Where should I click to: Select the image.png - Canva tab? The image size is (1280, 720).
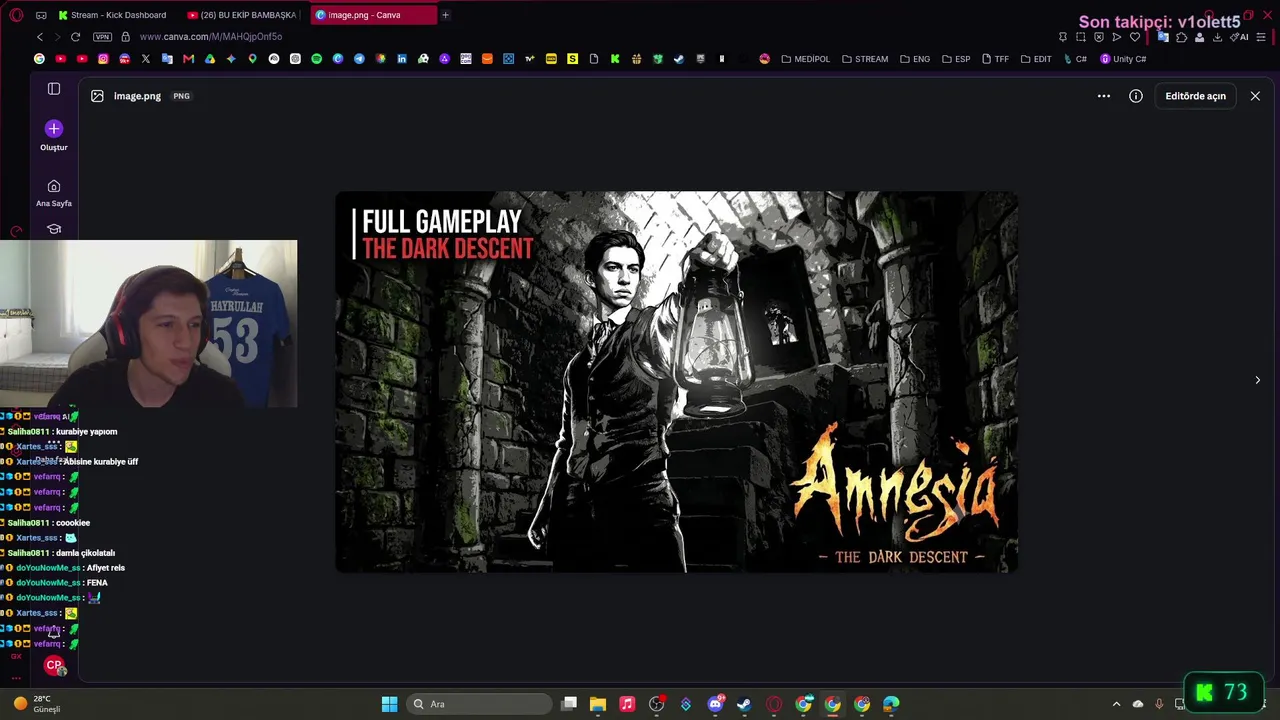pyautogui.click(x=373, y=15)
